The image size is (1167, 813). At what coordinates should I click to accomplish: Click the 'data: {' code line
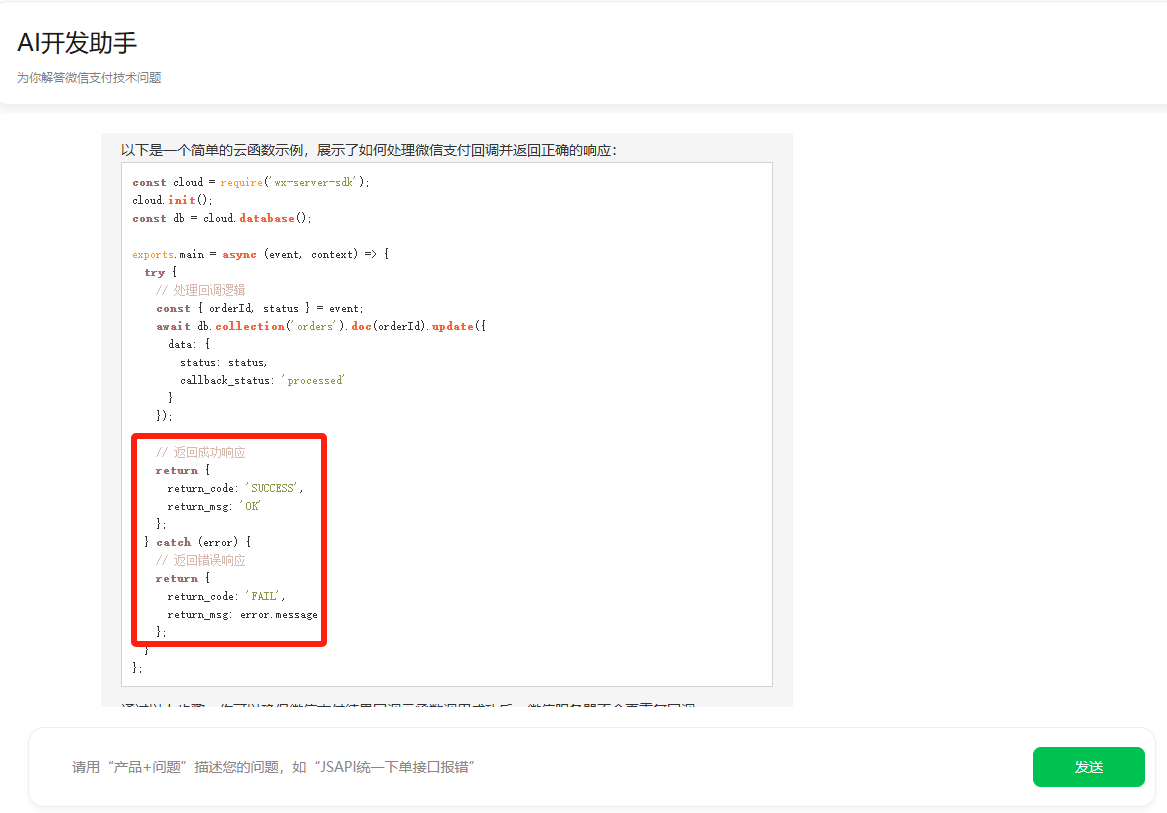point(189,344)
